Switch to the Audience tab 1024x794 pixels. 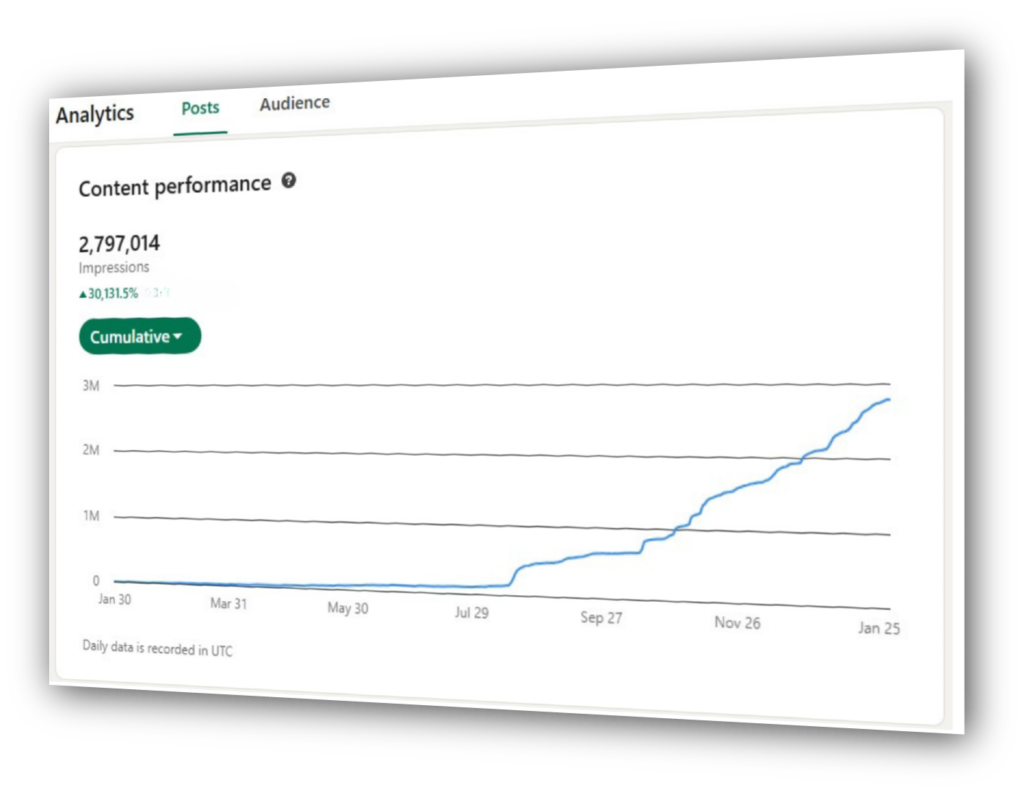point(295,103)
